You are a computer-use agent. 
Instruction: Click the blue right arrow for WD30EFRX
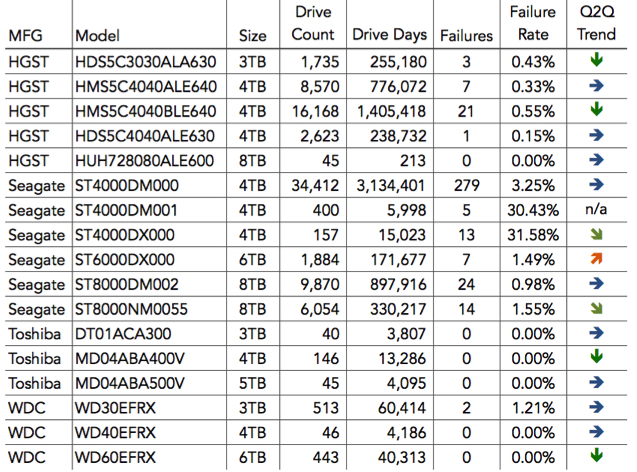[x=596, y=407]
